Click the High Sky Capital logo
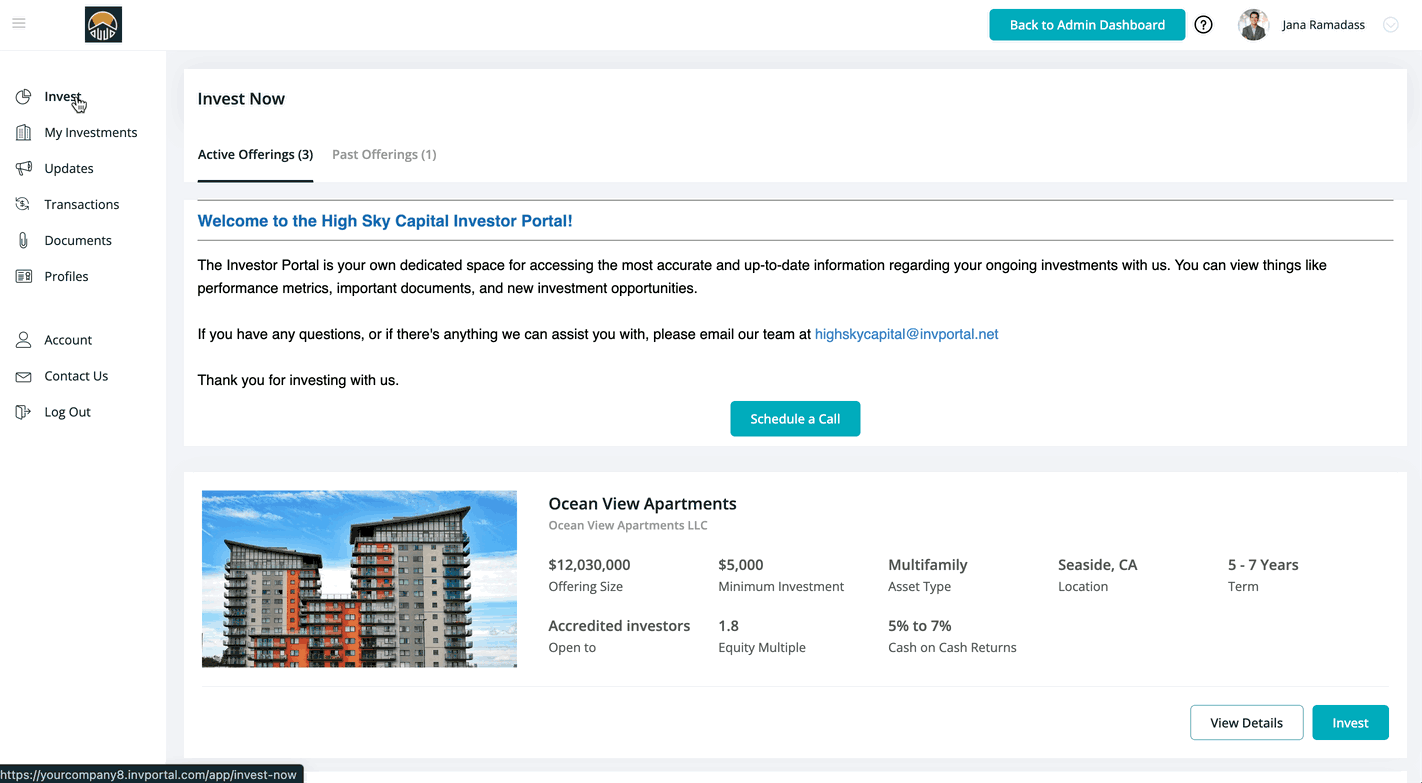1422x783 pixels. pos(103,25)
